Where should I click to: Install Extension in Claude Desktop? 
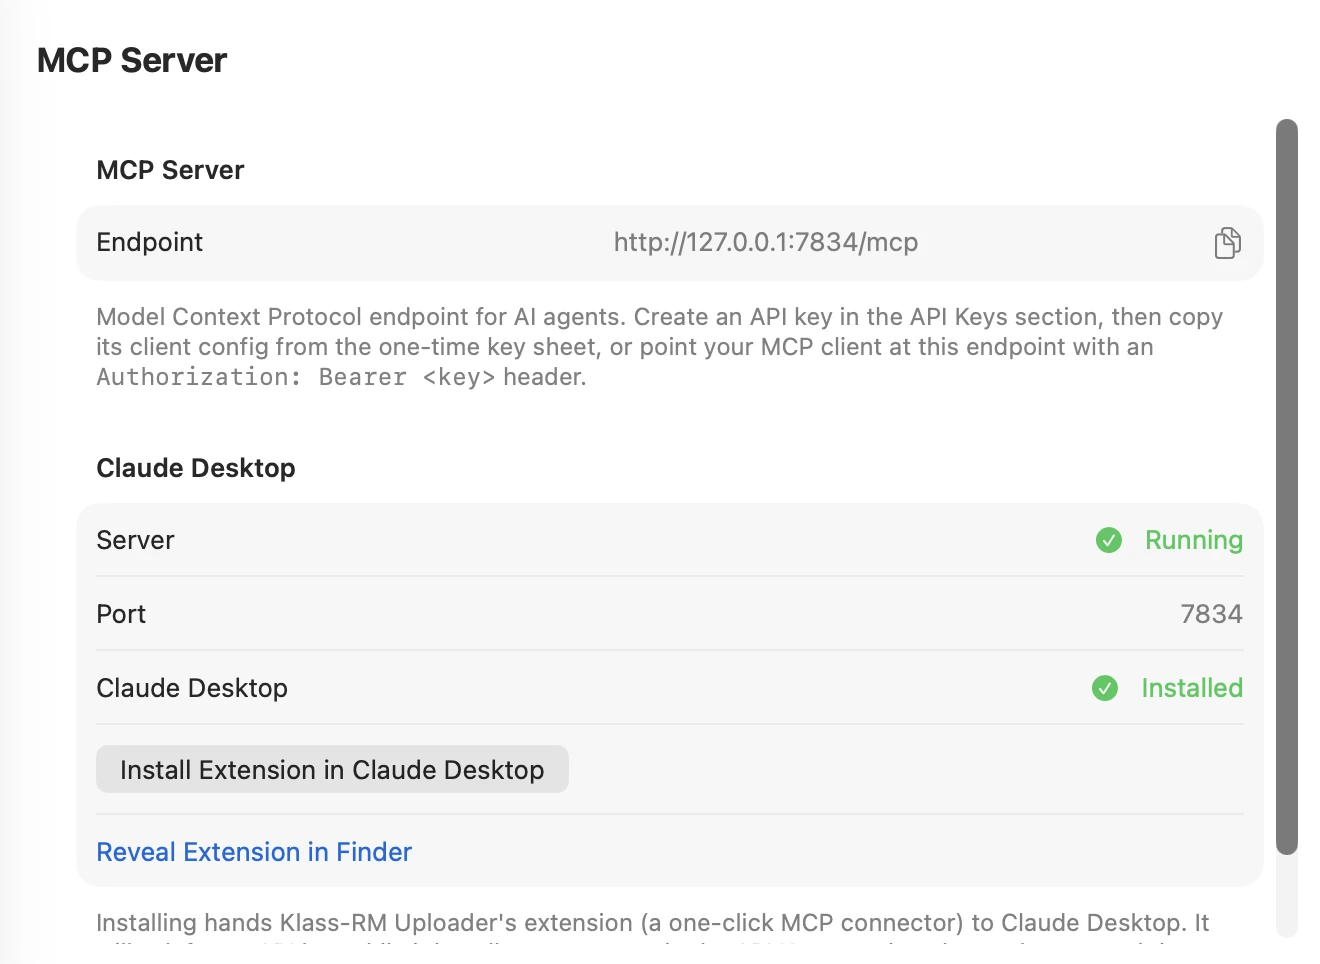click(332, 769)
